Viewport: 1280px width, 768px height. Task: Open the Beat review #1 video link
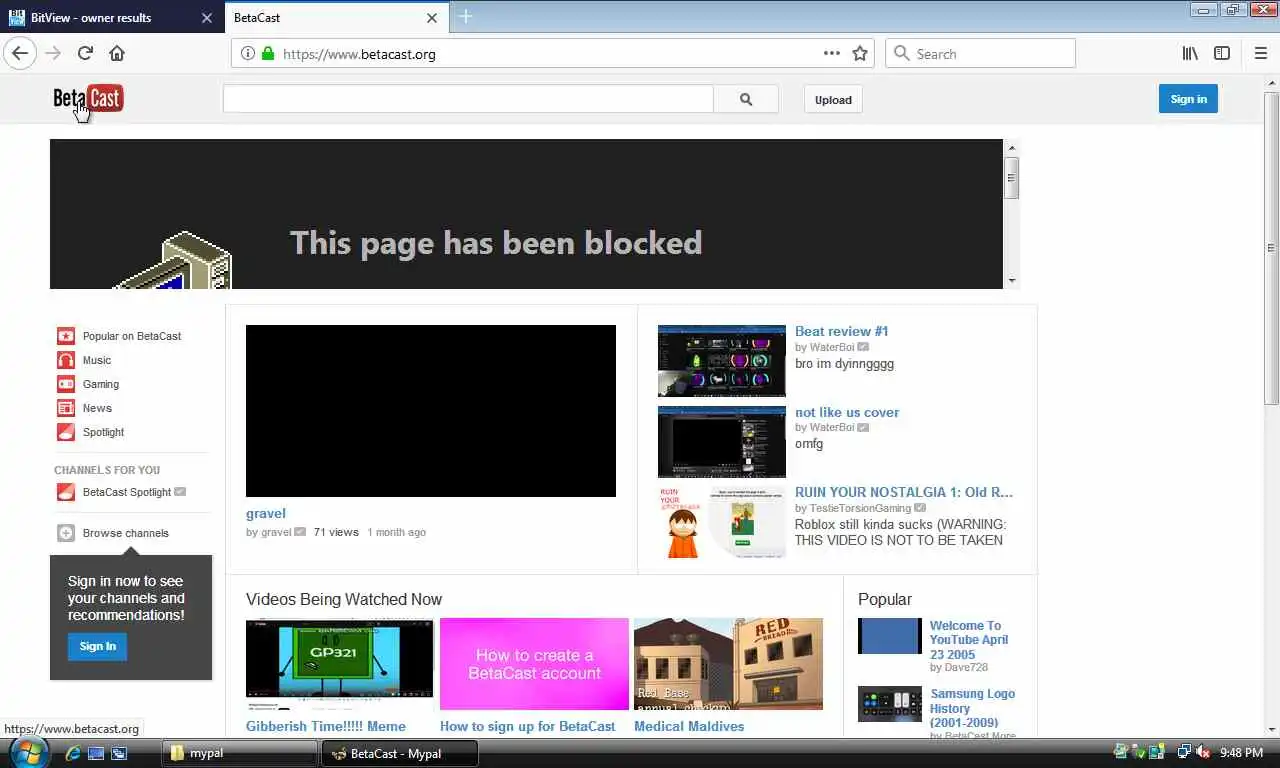(x=841, y=331)
